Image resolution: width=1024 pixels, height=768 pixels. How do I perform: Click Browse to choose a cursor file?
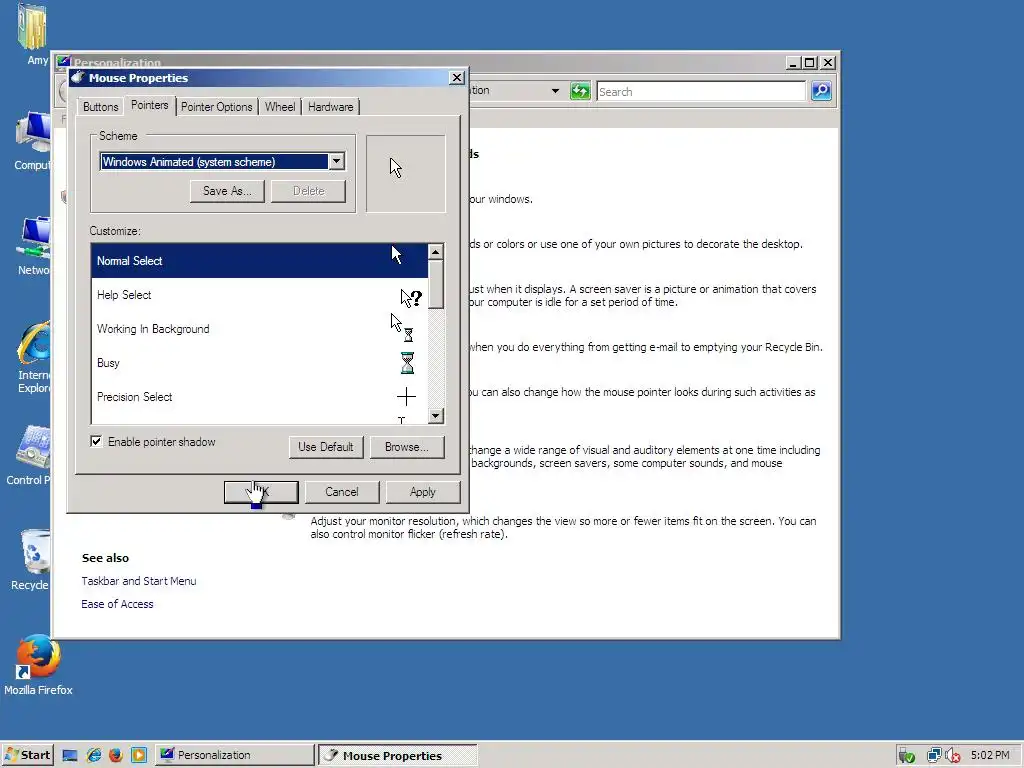[407, 447]
